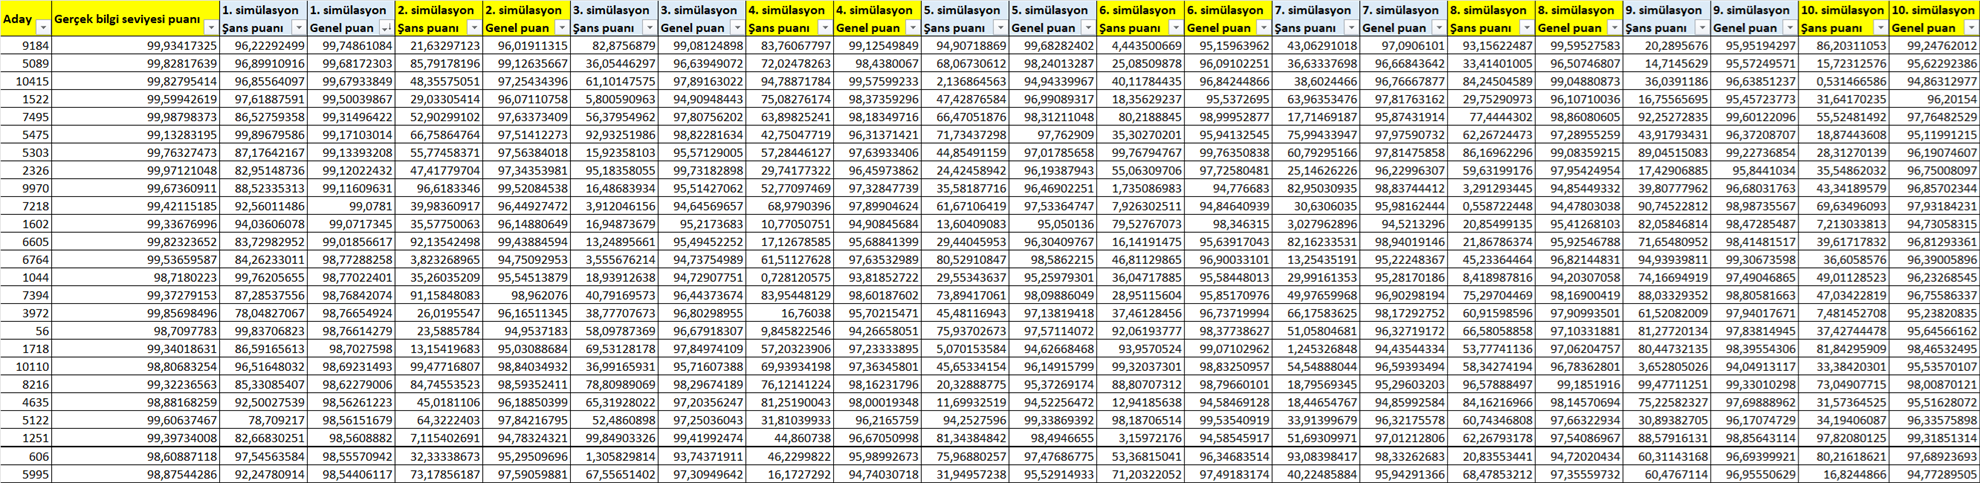Screen dimensions: 1980x483
Task: Expand the 3. simülasyon Genel puan filter
Action: (737, 28)
